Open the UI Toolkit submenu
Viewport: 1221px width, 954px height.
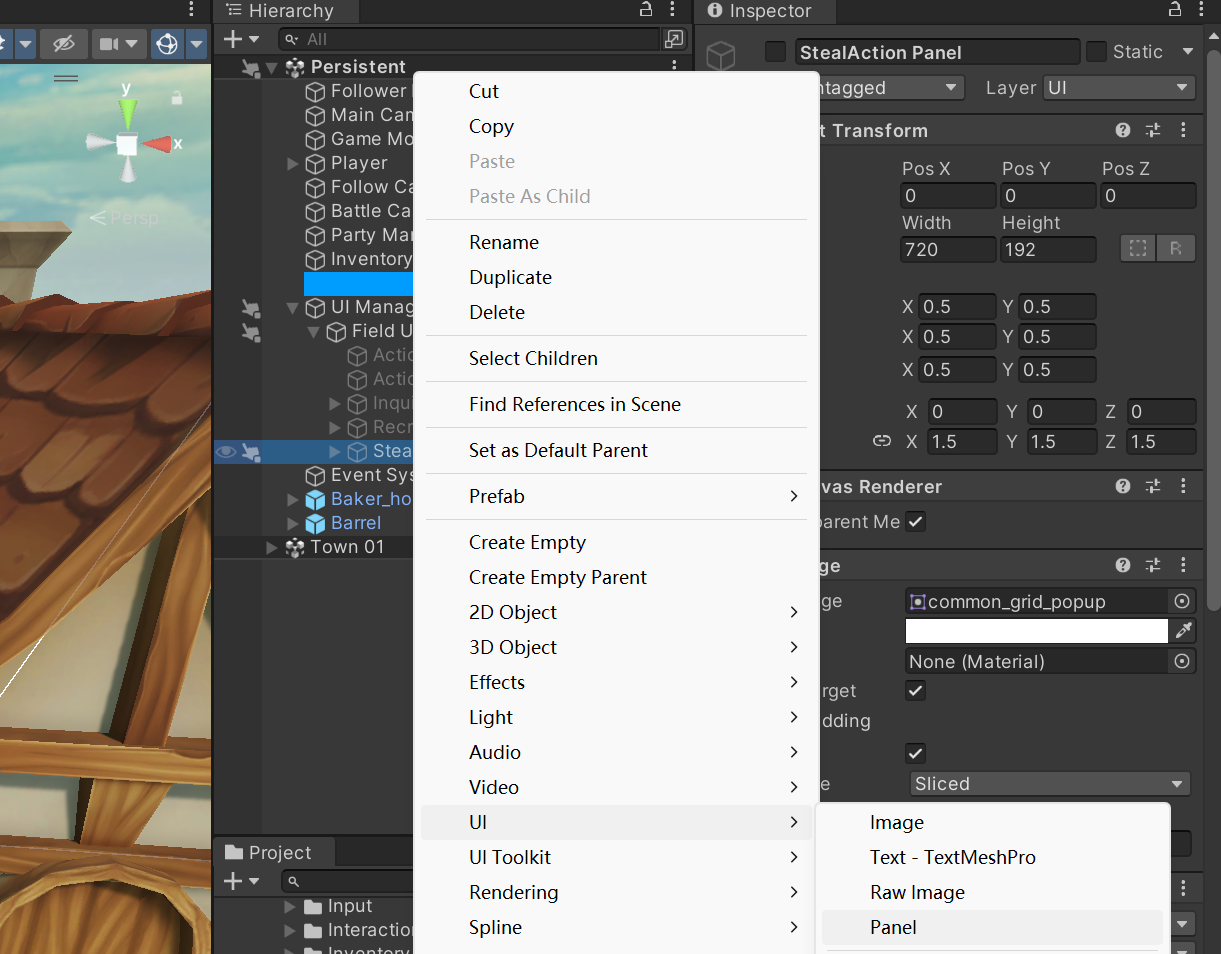pos(616,857)
